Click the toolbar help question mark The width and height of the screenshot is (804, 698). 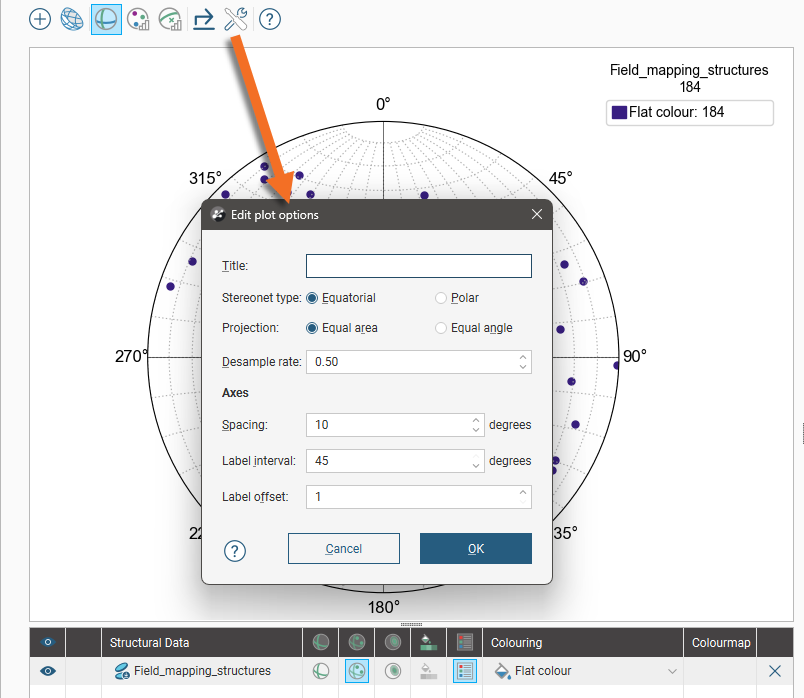click(270, 19)
